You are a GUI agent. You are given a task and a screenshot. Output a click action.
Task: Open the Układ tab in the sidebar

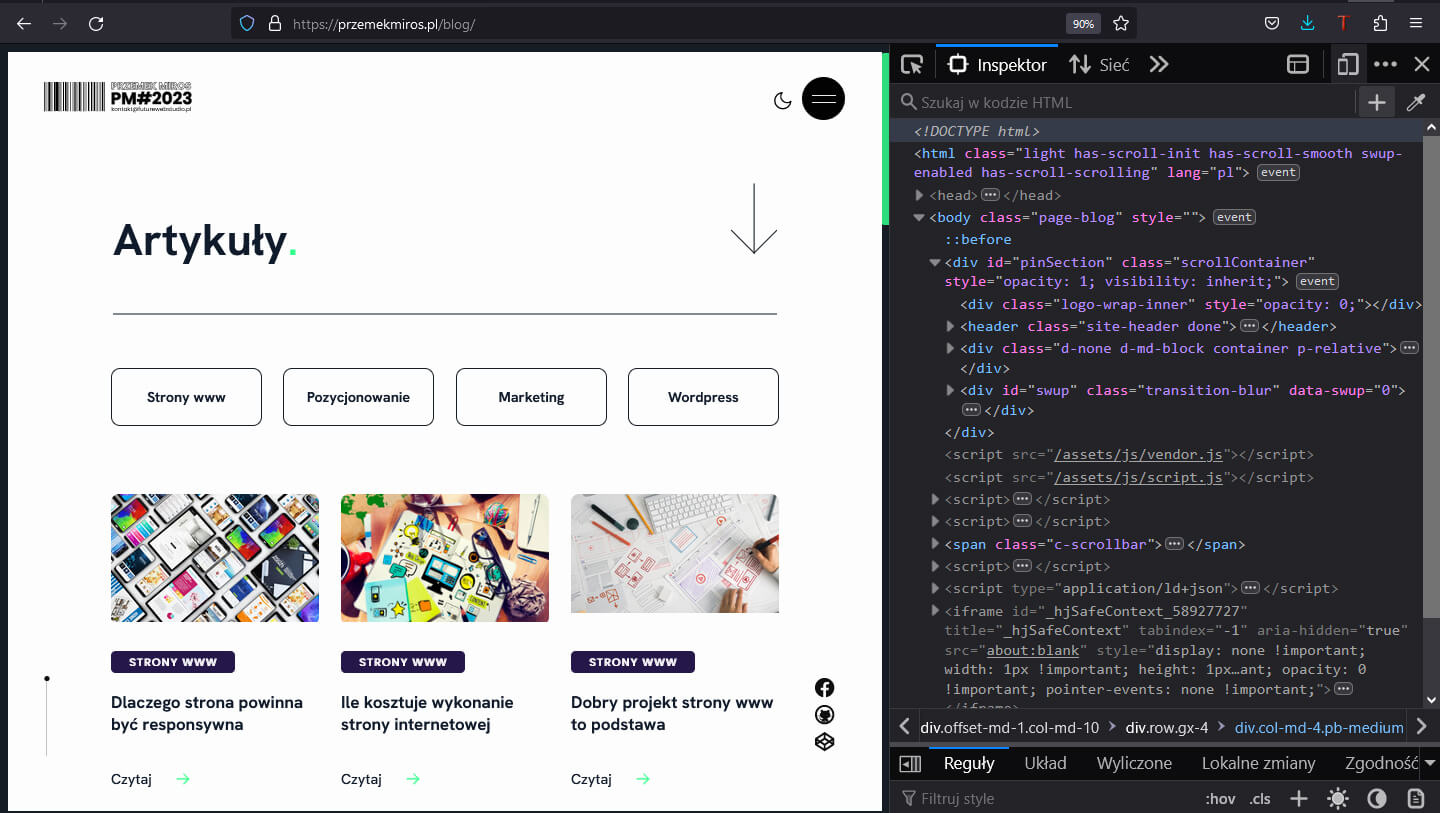(x=1045, y=763)
